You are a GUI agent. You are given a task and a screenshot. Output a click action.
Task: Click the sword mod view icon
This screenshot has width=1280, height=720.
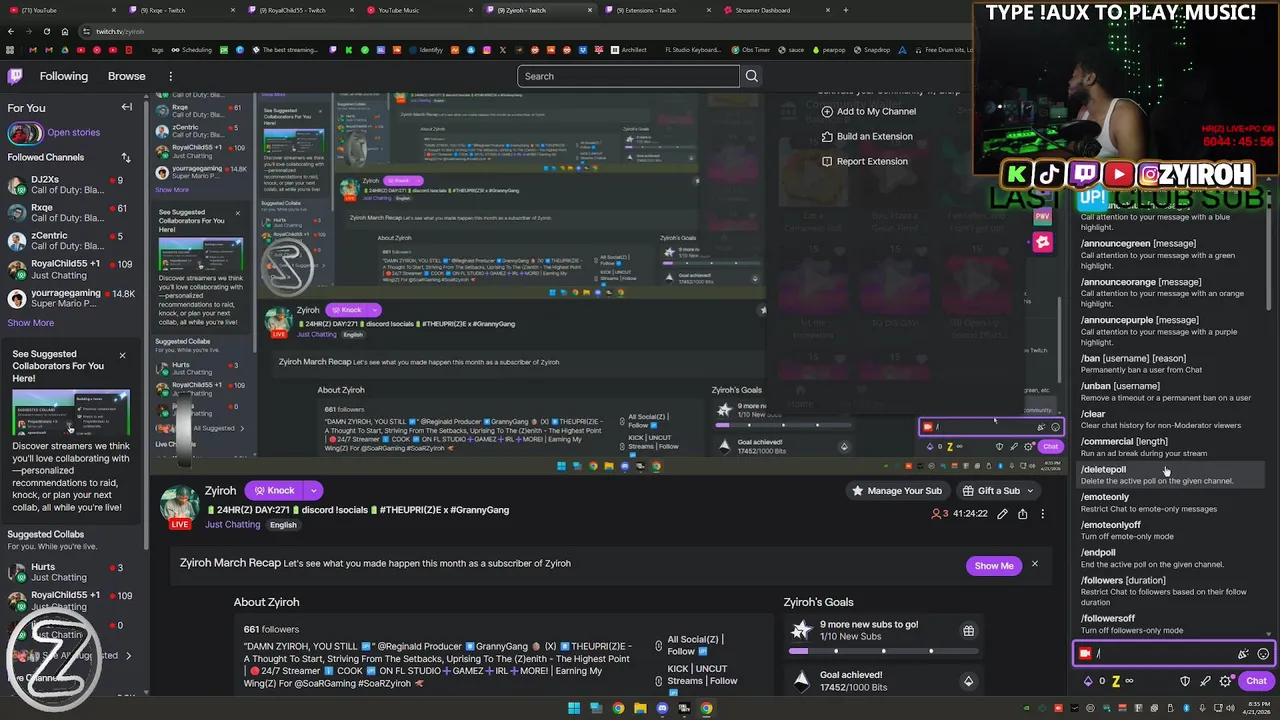point(1205,681)
